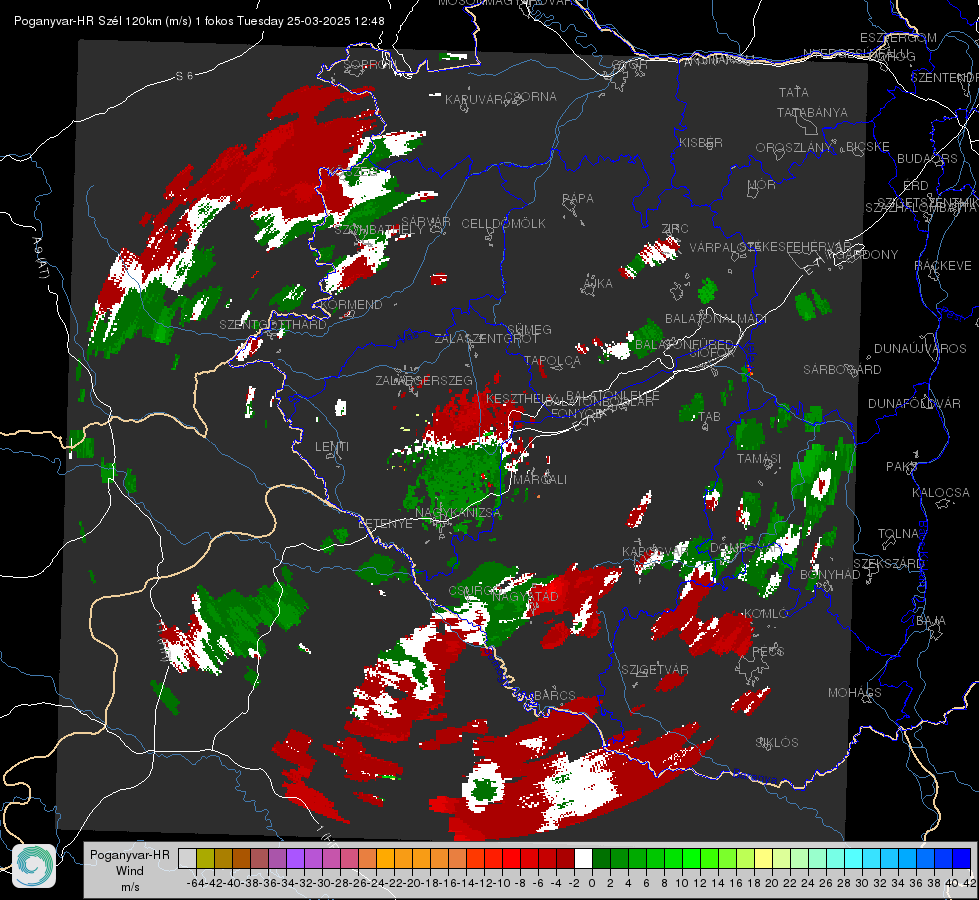Click the 'Poganyvar-HR Wind m/s' legend title
979x900 pixels.
(130, 871)
